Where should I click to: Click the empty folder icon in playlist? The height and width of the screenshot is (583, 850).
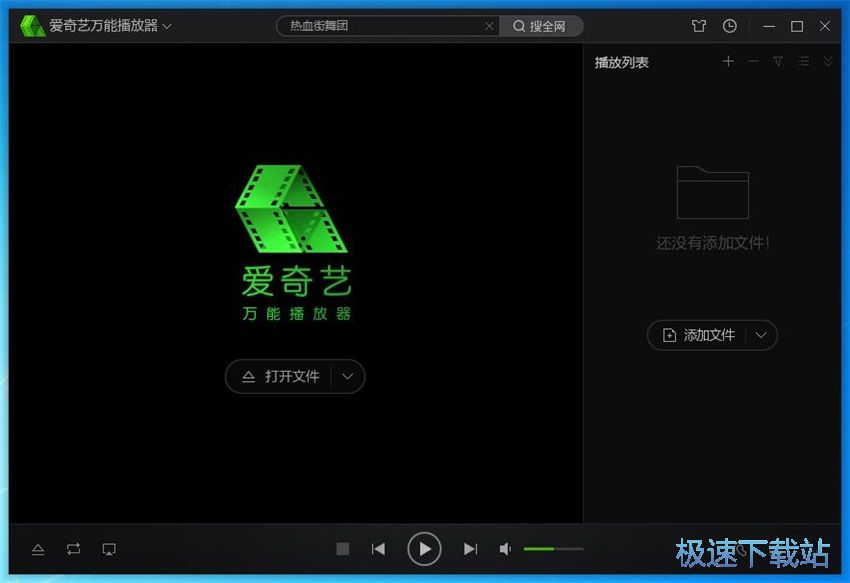713,193
